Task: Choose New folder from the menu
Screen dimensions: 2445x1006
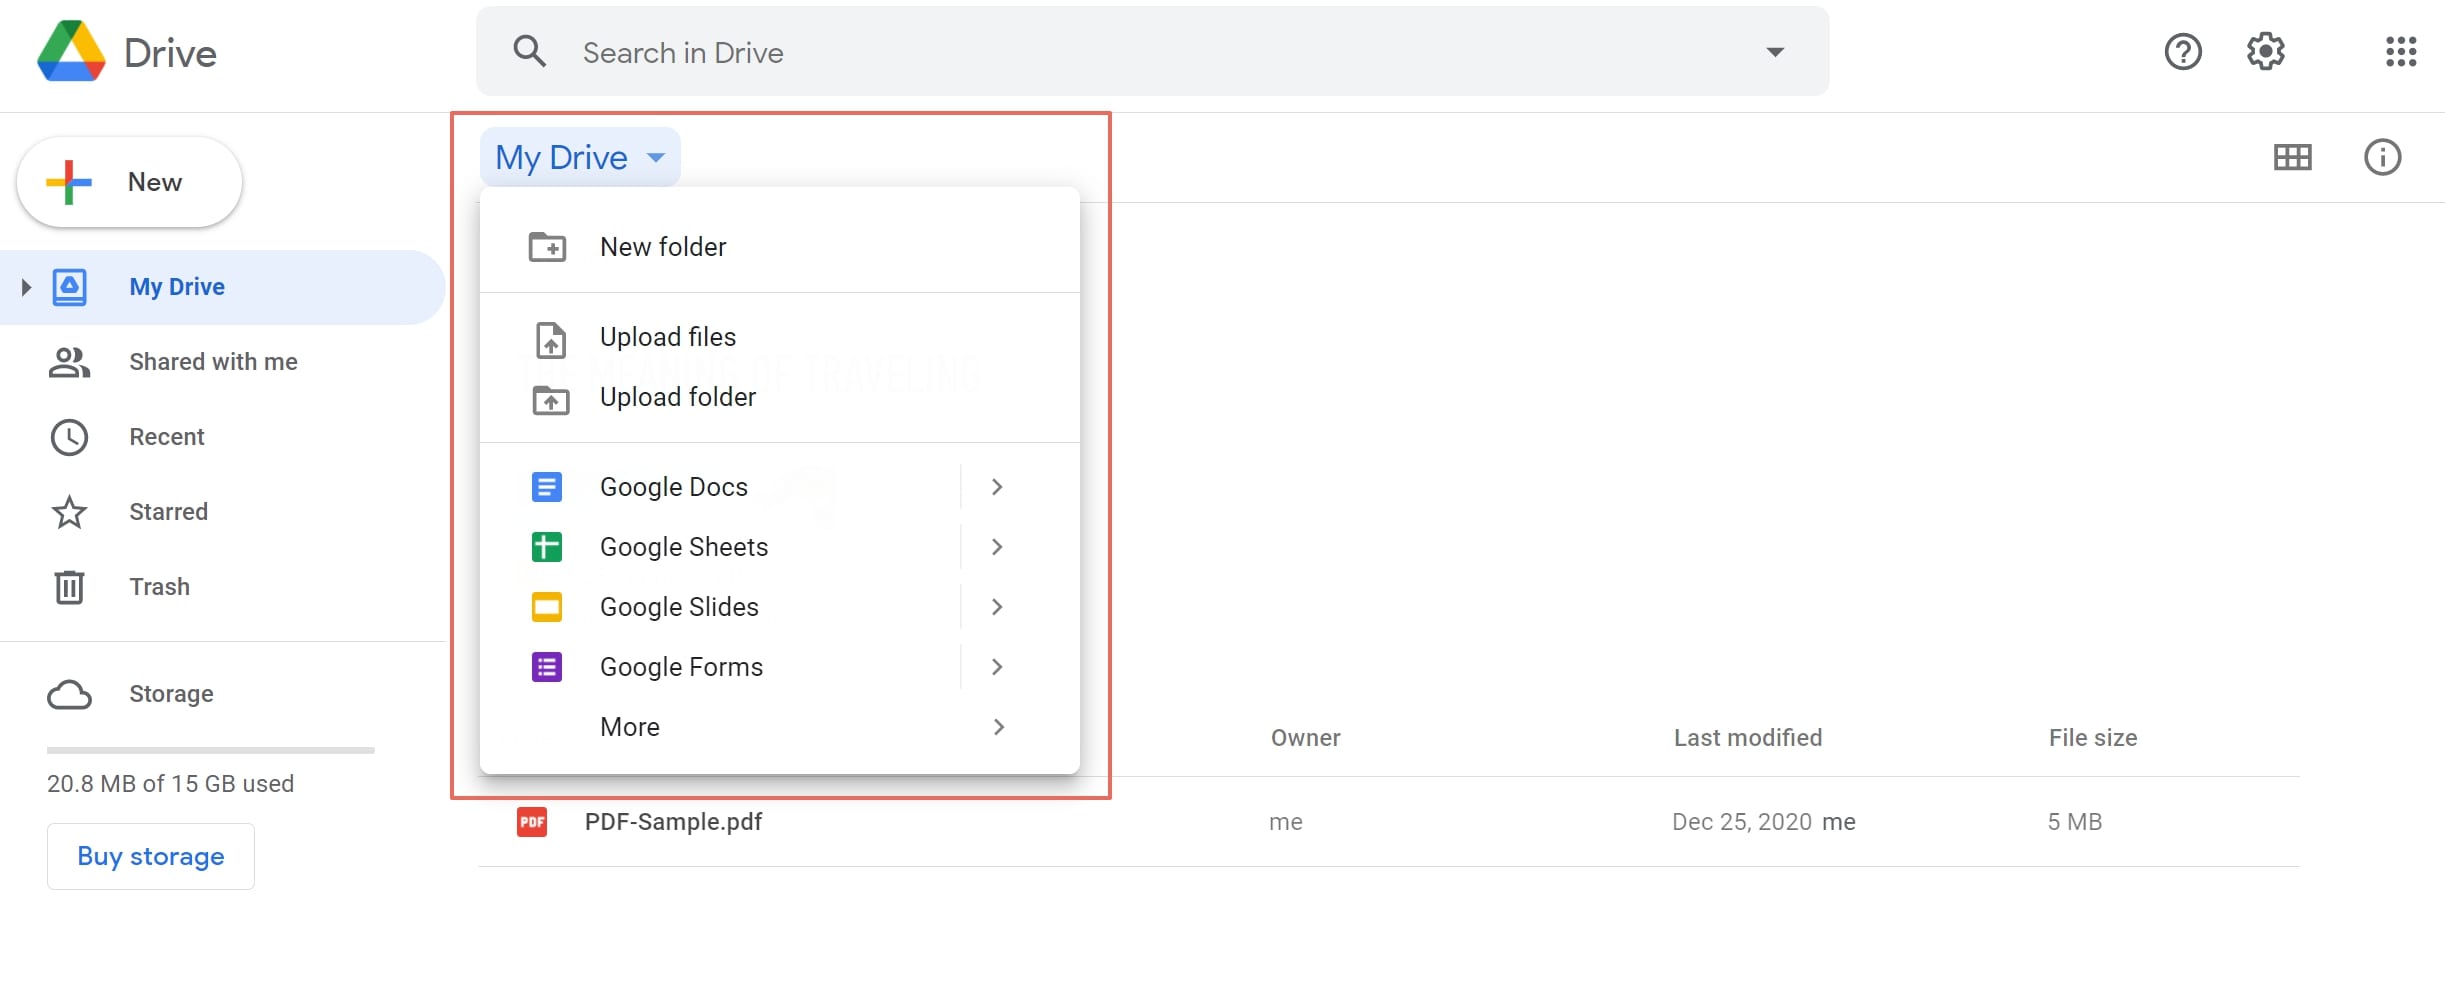Action: point(662,247)
